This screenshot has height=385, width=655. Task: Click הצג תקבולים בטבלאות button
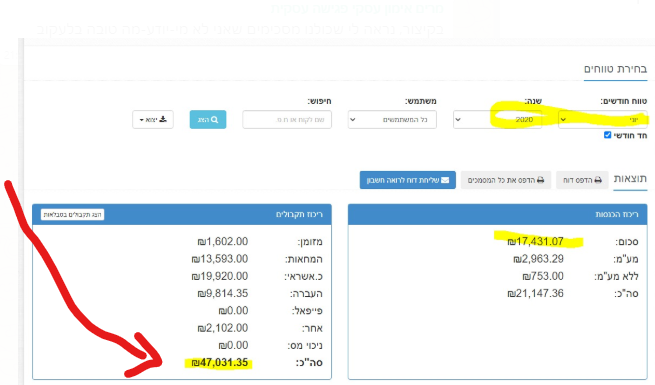(72, 214)
